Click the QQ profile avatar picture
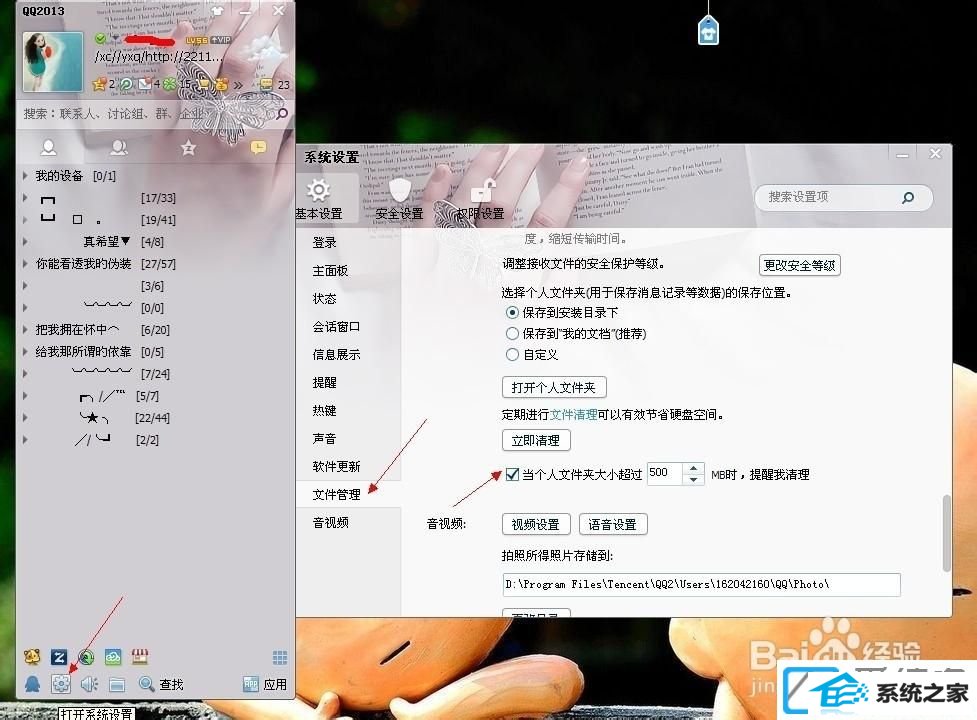 [x=52, y=62]
